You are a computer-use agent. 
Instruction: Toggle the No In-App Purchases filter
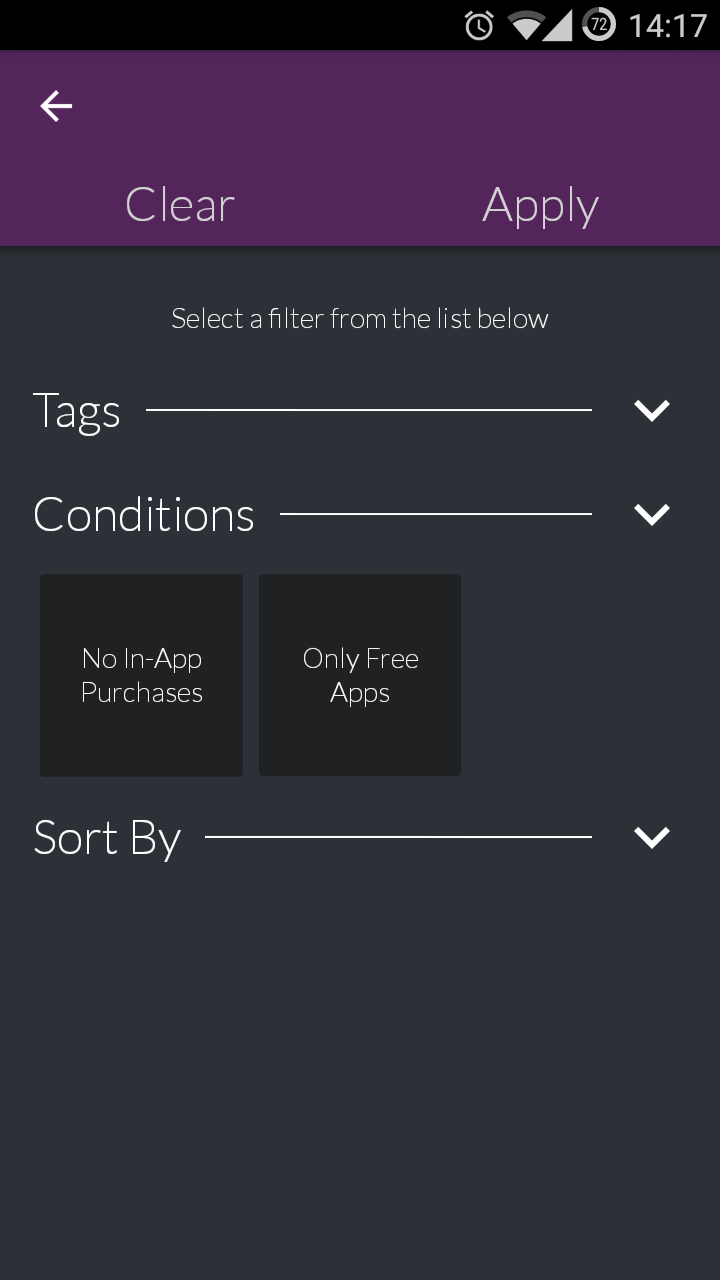141,675
